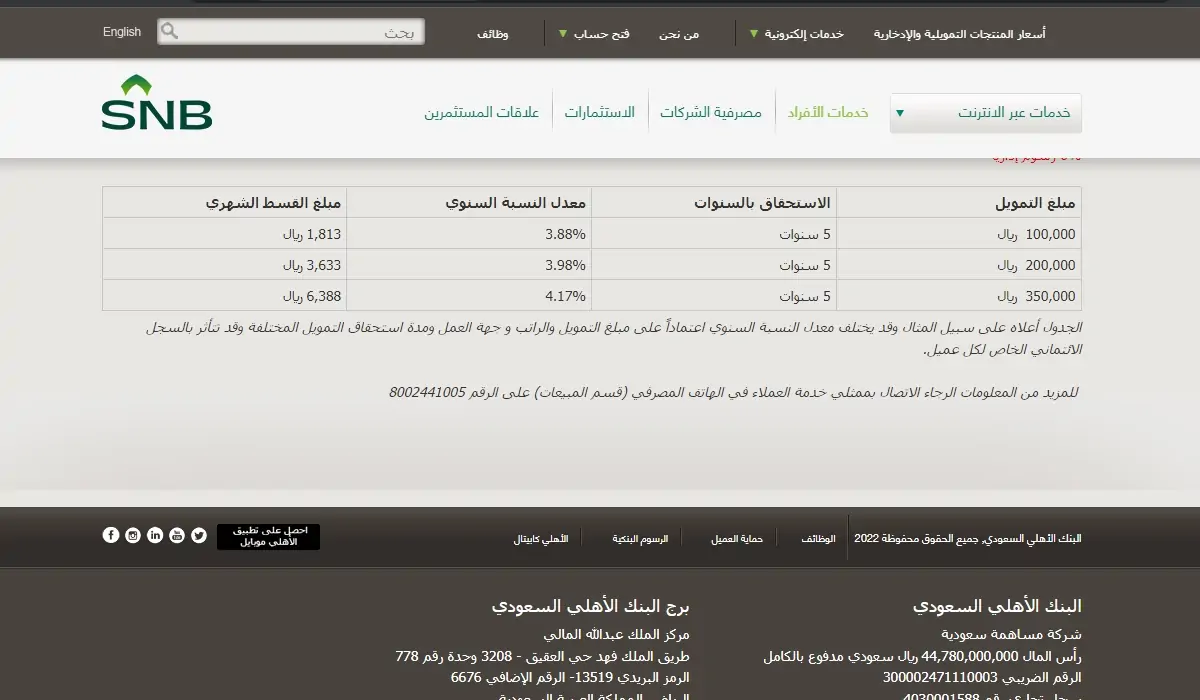Screen dimensions: 1200x700
Task: Open the SNB Twitter icon
Action: [199, 535]
